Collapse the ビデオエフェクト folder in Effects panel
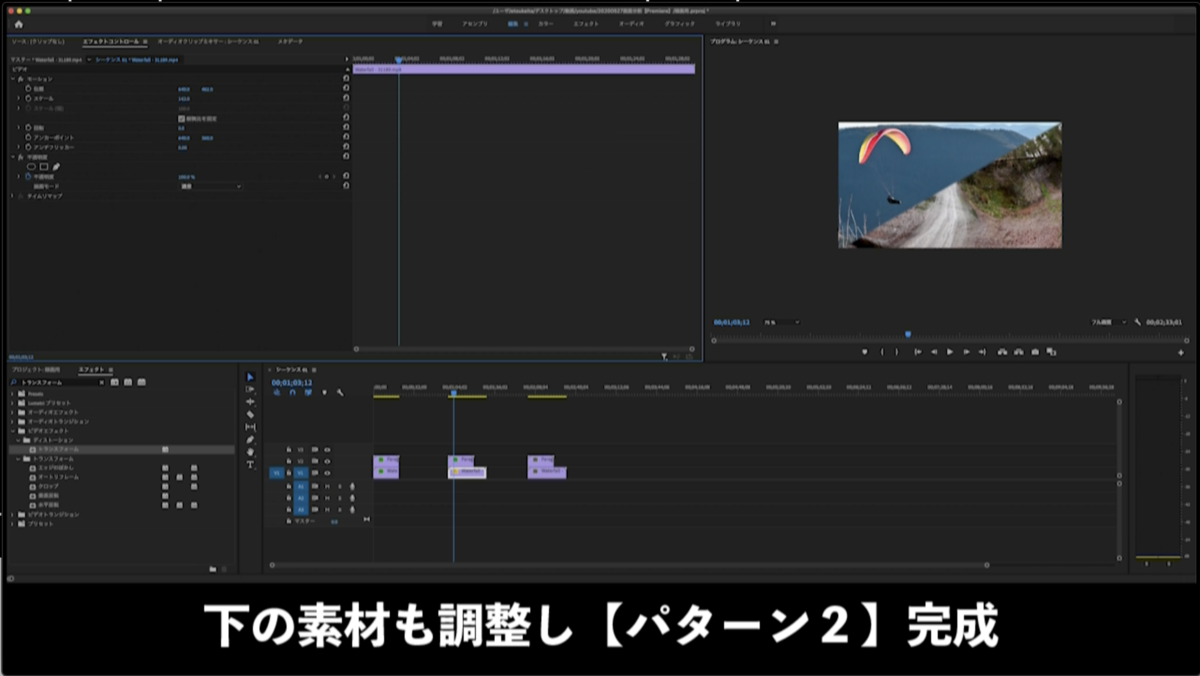 (x=12, y=428)
